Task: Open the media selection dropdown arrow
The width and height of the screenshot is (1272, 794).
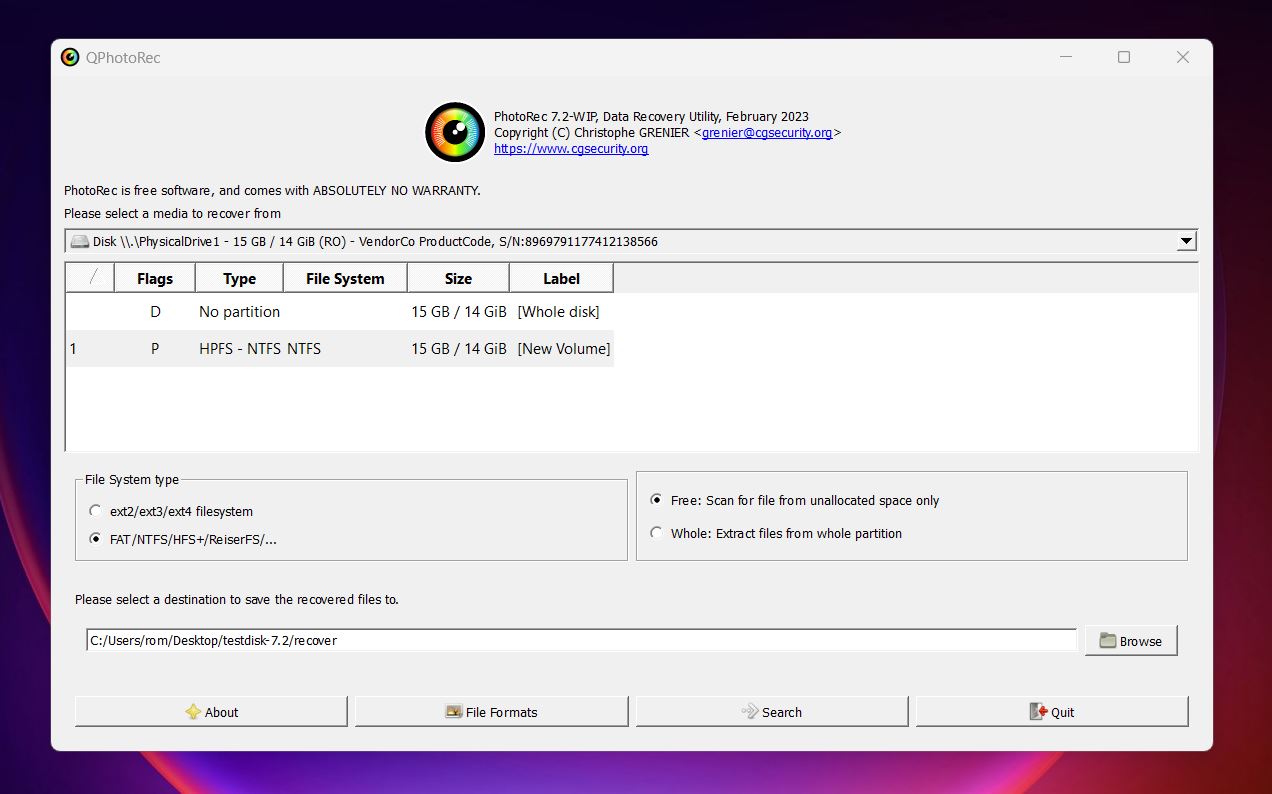Action: coord(1186,241)
